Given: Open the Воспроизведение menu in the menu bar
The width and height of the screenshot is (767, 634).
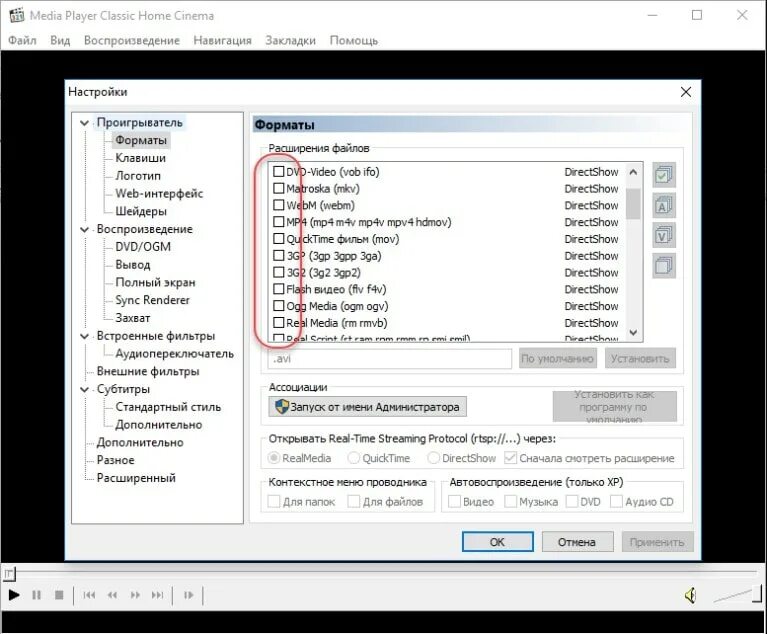Looking at the screenshot, I should tap(132, 40).
